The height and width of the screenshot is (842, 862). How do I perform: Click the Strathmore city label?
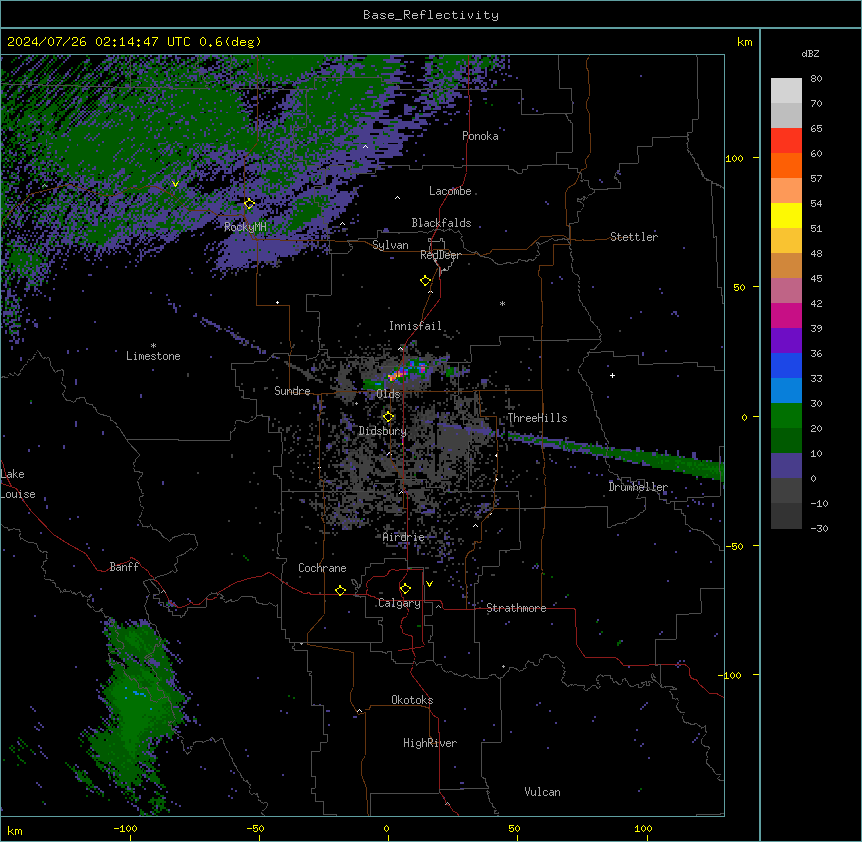point(516,608)
